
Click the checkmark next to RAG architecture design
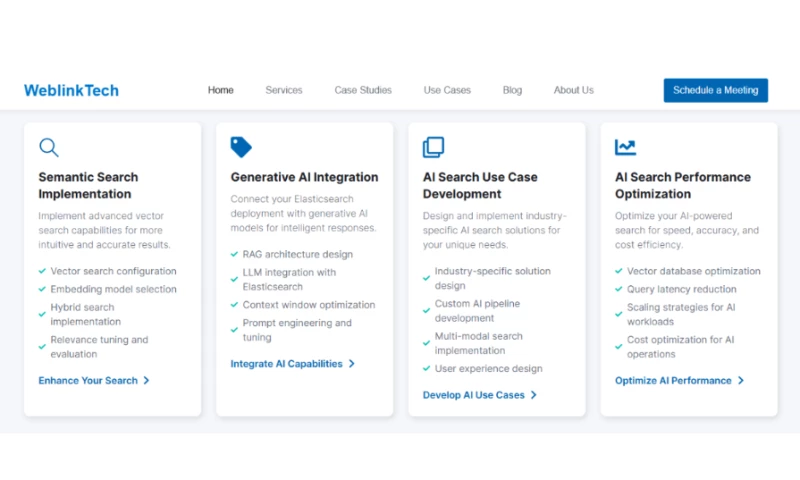tap(234, 254)
